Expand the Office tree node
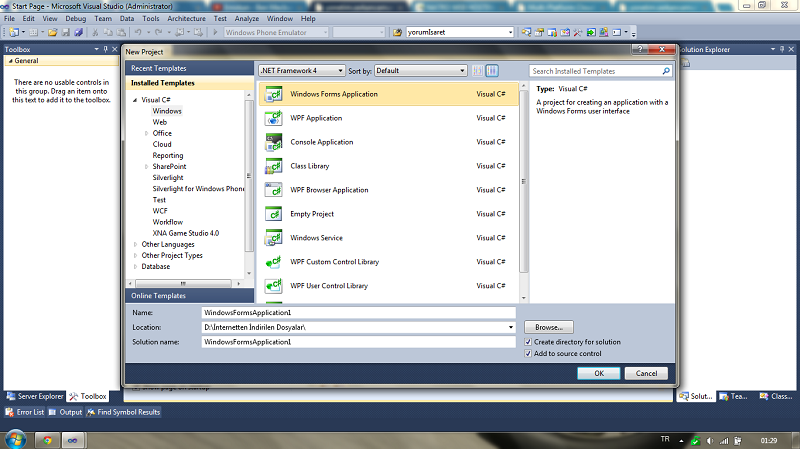The image size is (800, 449). (146, 133)
